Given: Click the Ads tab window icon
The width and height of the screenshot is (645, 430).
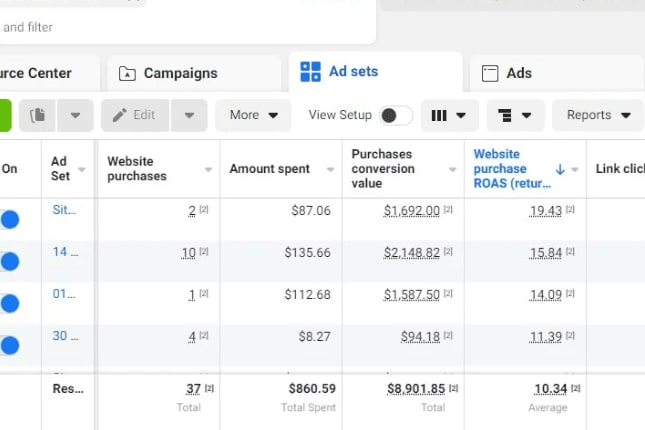Looking at the screenshot, I should (490, 73).
